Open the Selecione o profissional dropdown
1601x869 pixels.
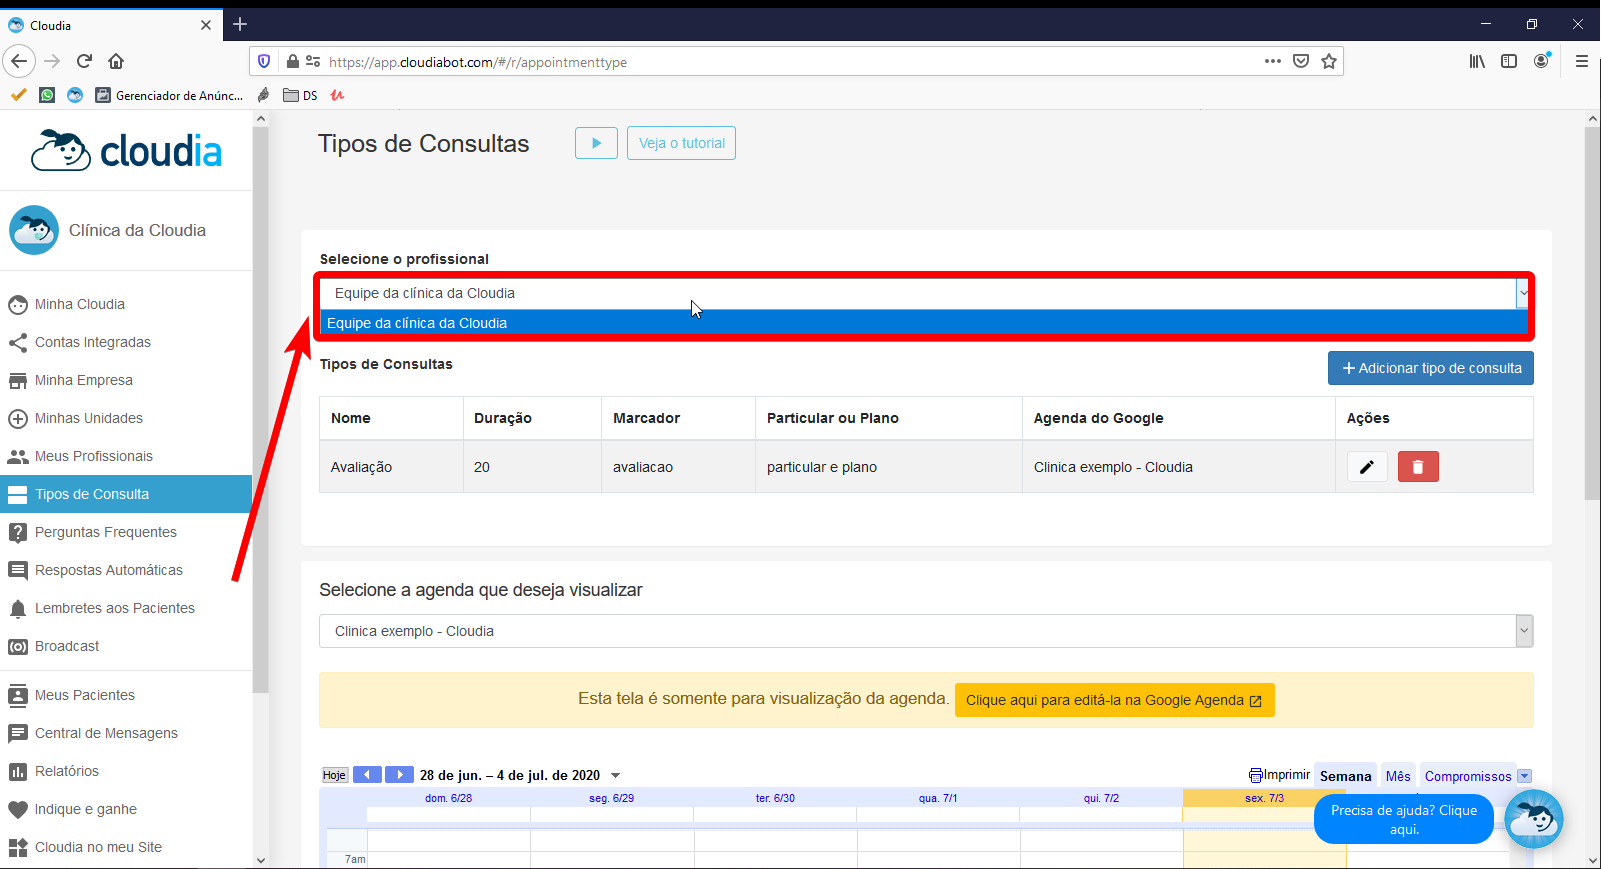coord(926,293)
